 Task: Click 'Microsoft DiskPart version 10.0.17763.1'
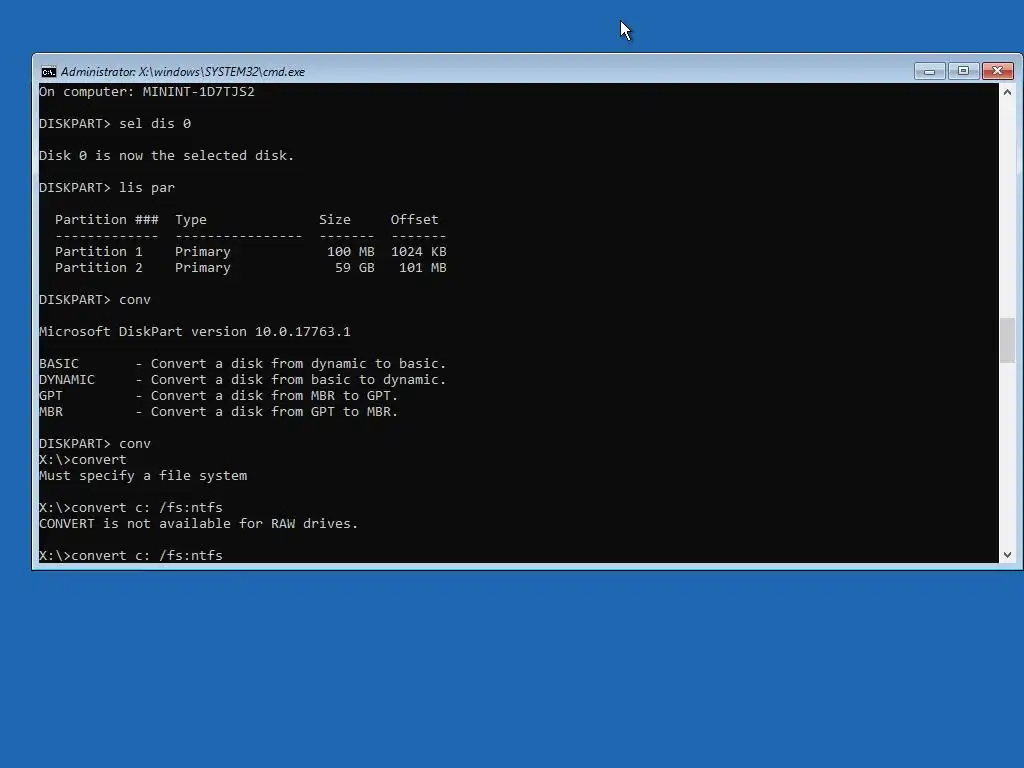point(195,332)
